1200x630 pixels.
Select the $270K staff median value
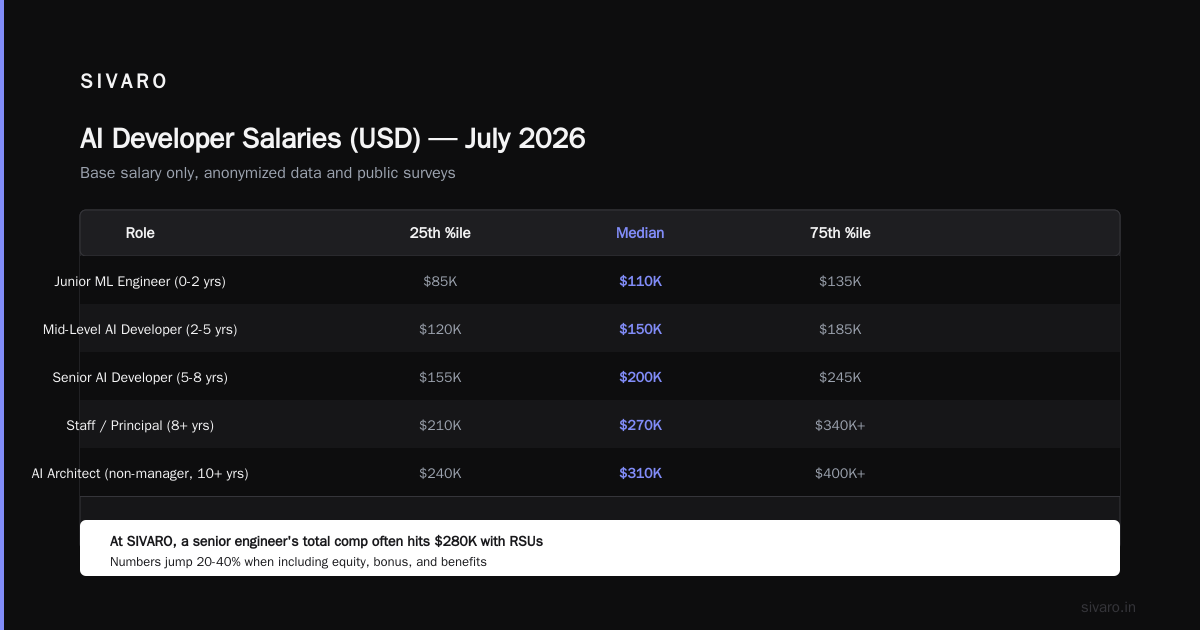(640, 425)
